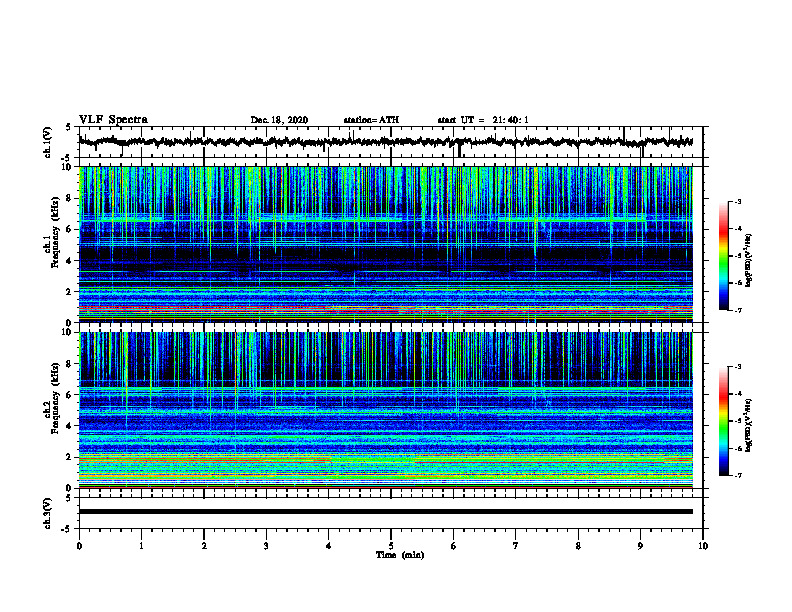The height and width of the screenshot is (612, 792).
Task: Click the "VLF Spectra" plot title
Action: 113,120
